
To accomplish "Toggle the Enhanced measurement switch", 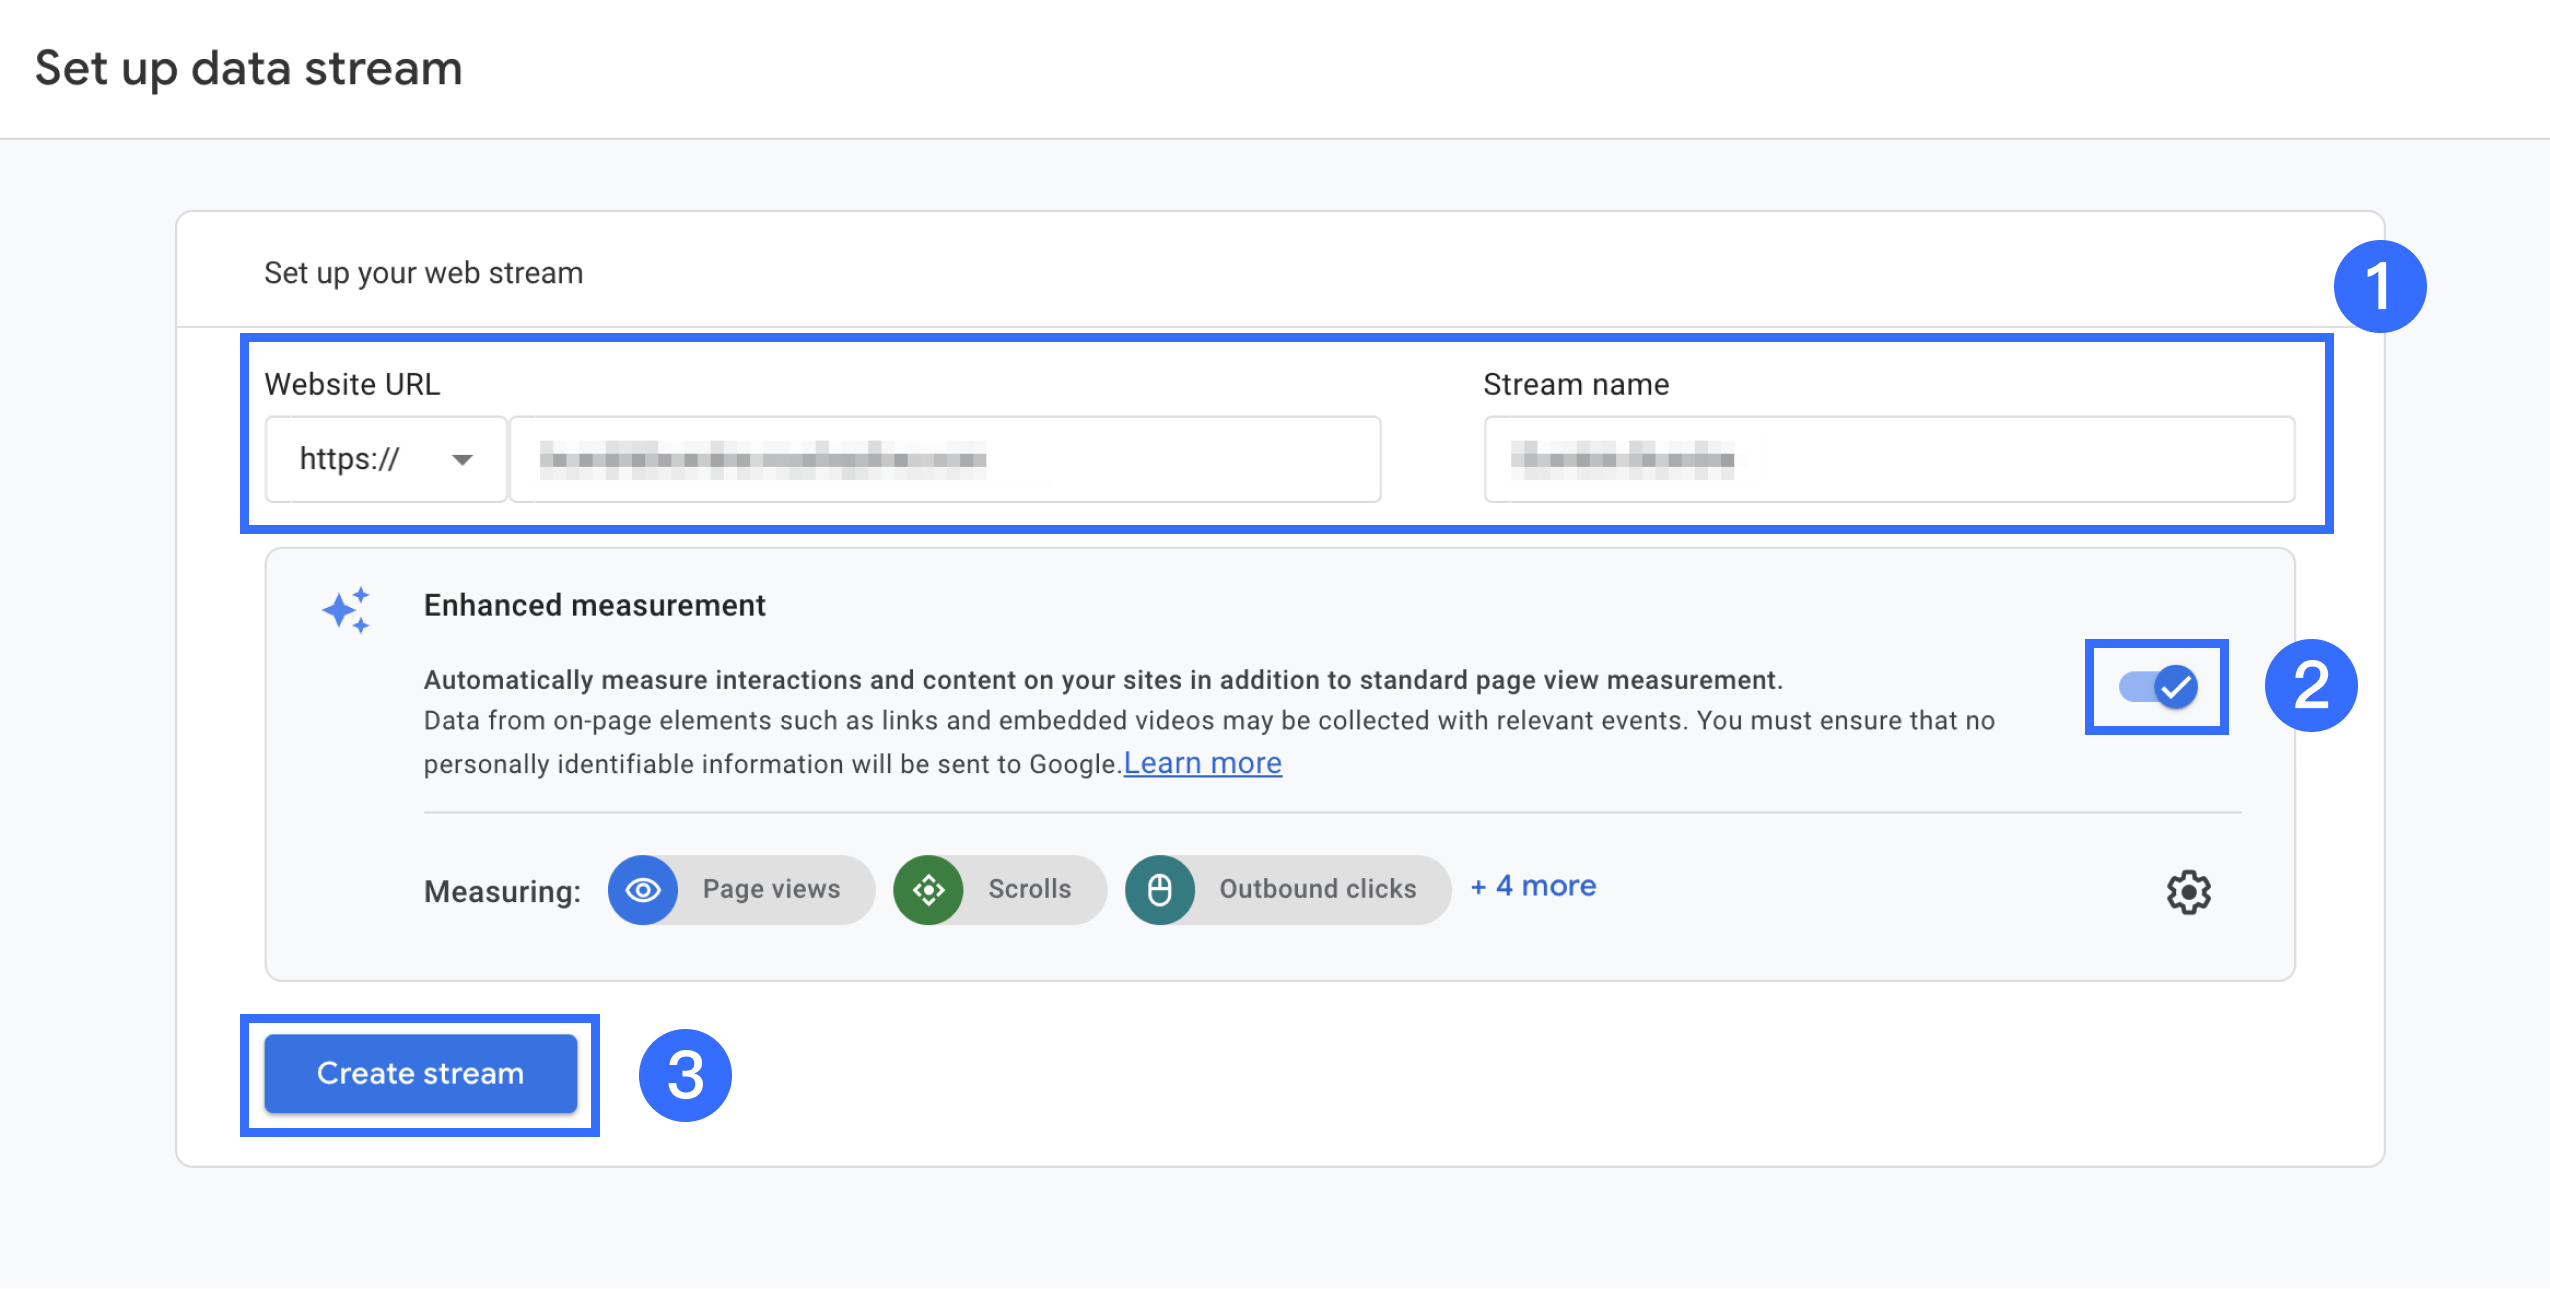I will [x=2157, y=687].
